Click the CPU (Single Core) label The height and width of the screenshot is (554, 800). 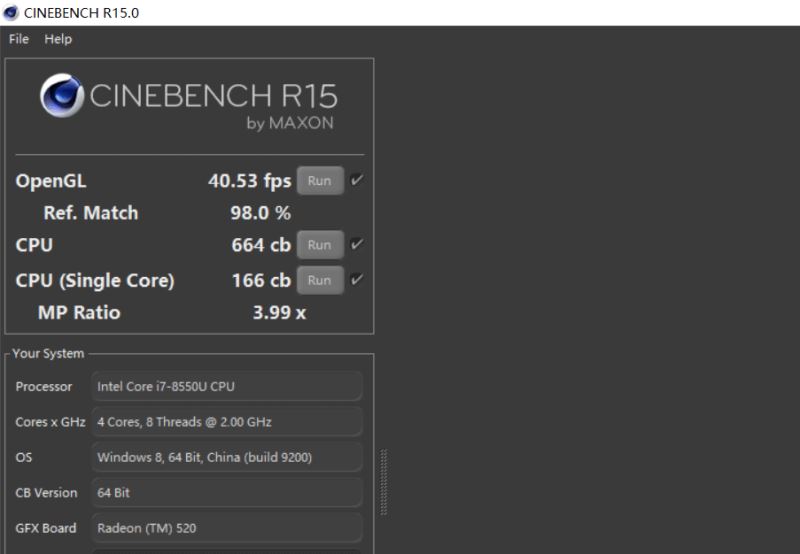point(95,280)
